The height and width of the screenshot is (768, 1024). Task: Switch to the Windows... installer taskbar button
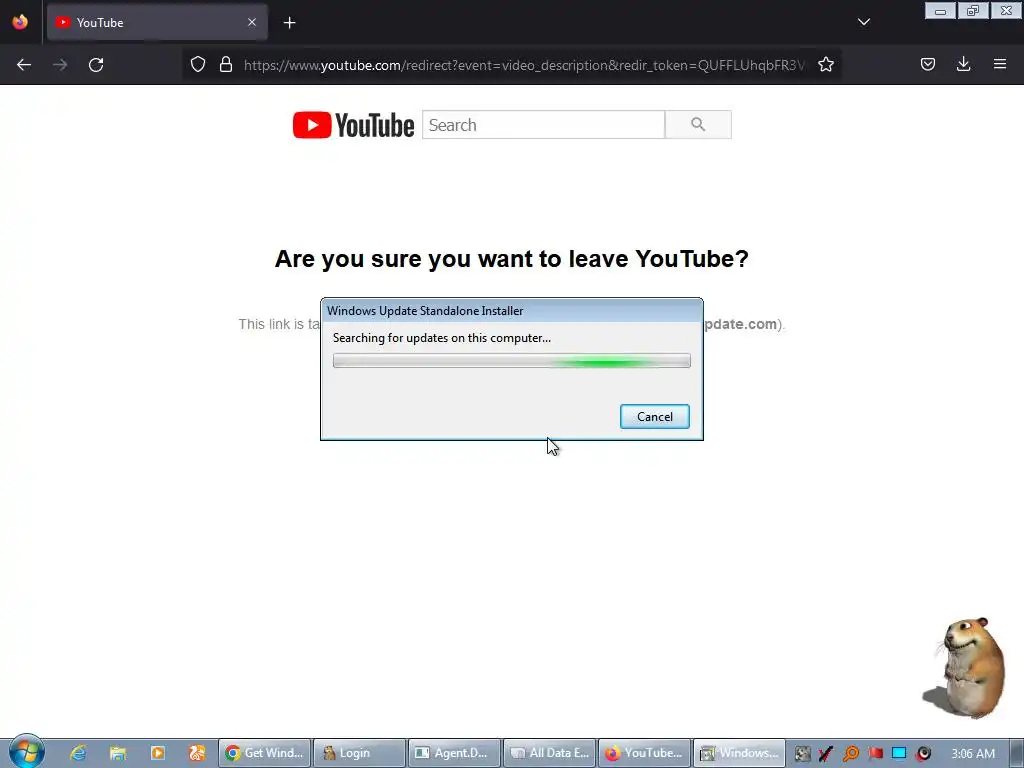pos(739,753)
